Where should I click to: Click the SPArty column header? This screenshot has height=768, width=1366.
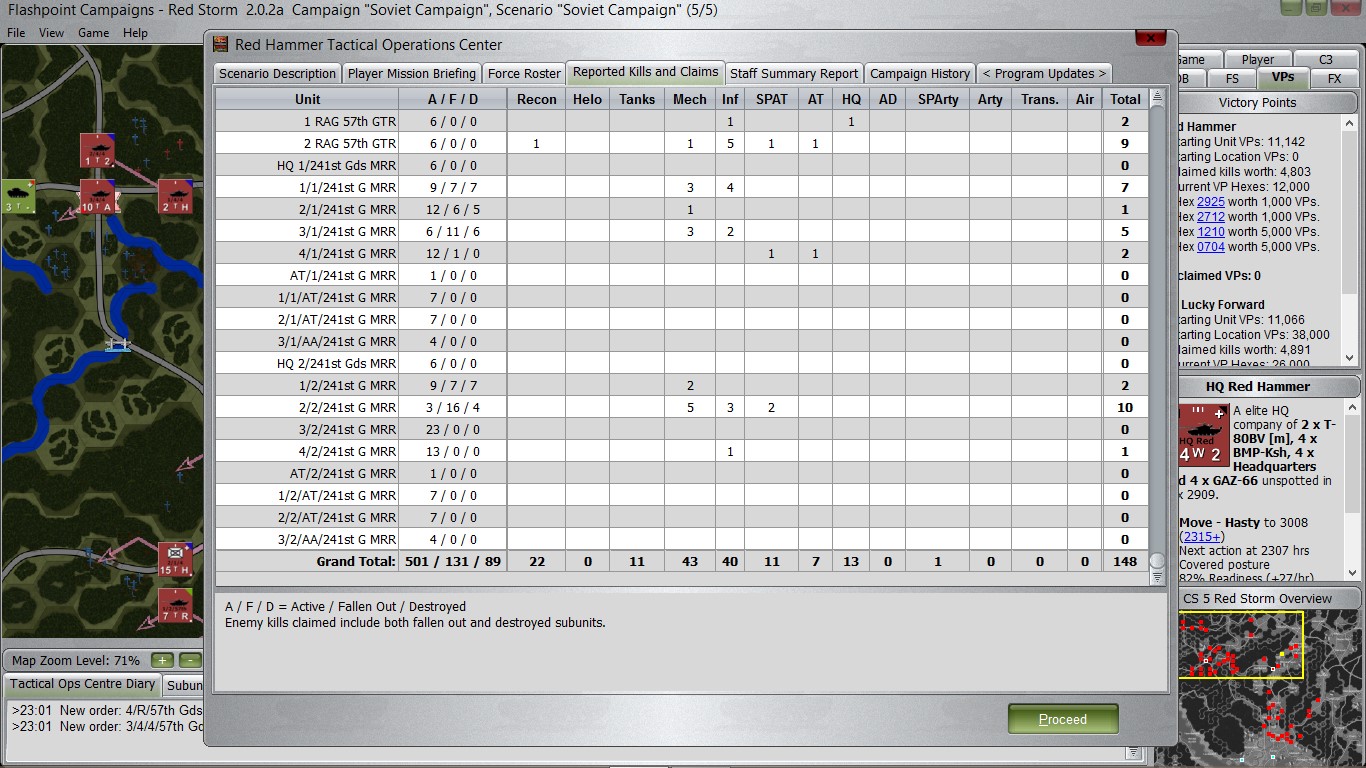click(938, 99)
